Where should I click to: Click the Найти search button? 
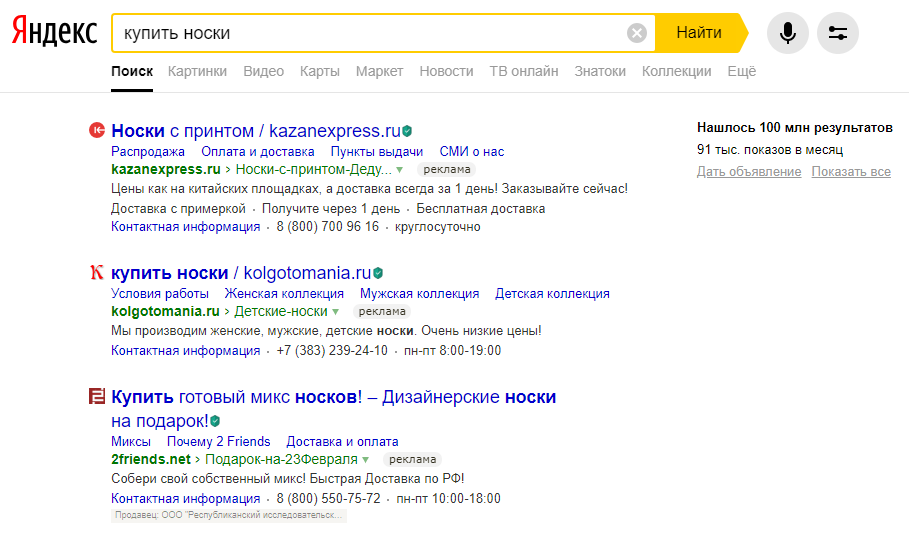pos(700,33)
